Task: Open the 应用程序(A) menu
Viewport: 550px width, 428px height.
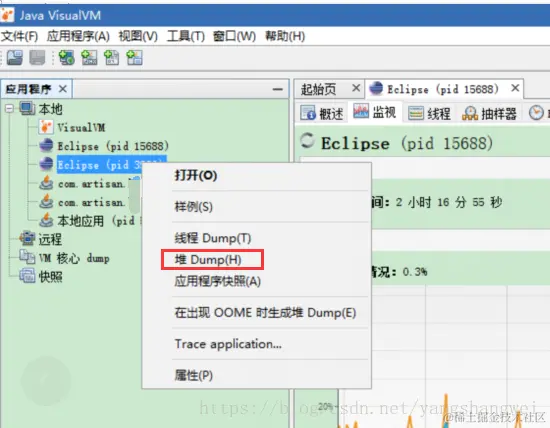Action: pos(78,36)
